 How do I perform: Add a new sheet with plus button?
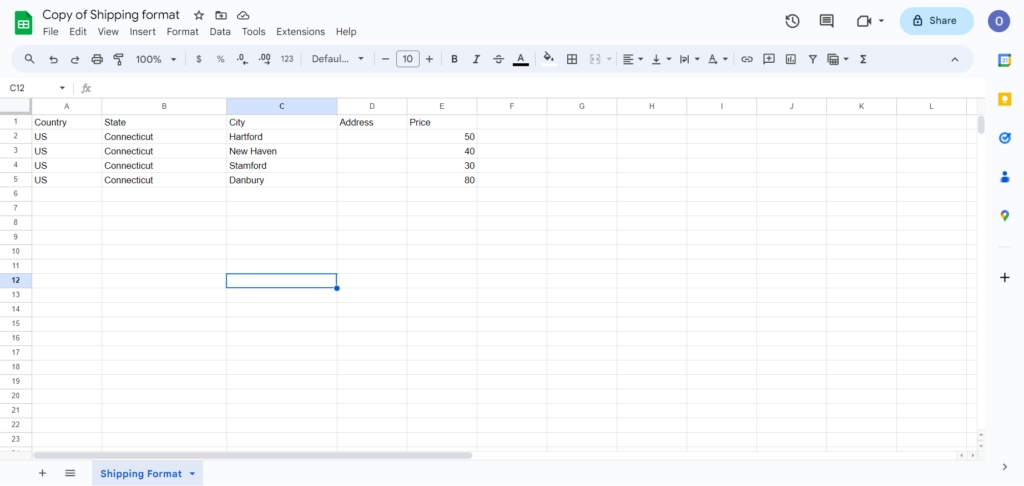[42, 473]
